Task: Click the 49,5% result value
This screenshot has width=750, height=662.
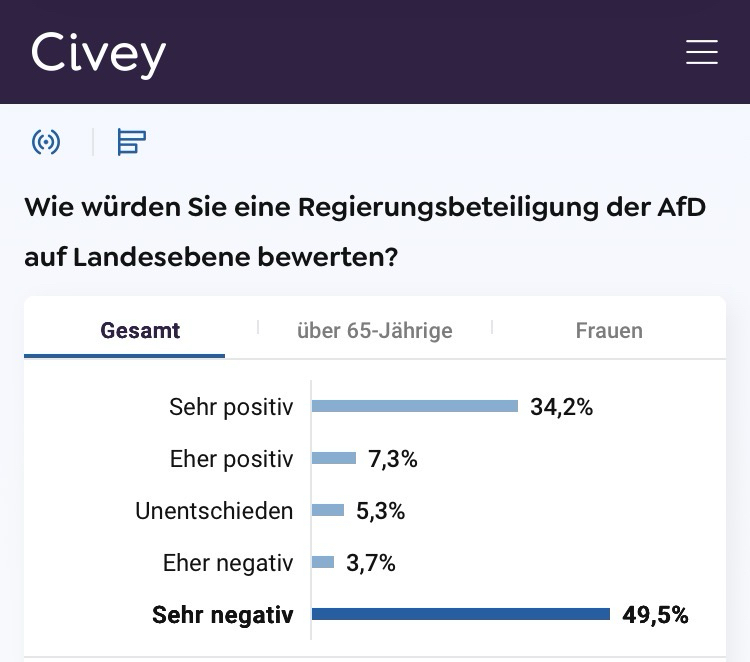Action: coord(655,615)
